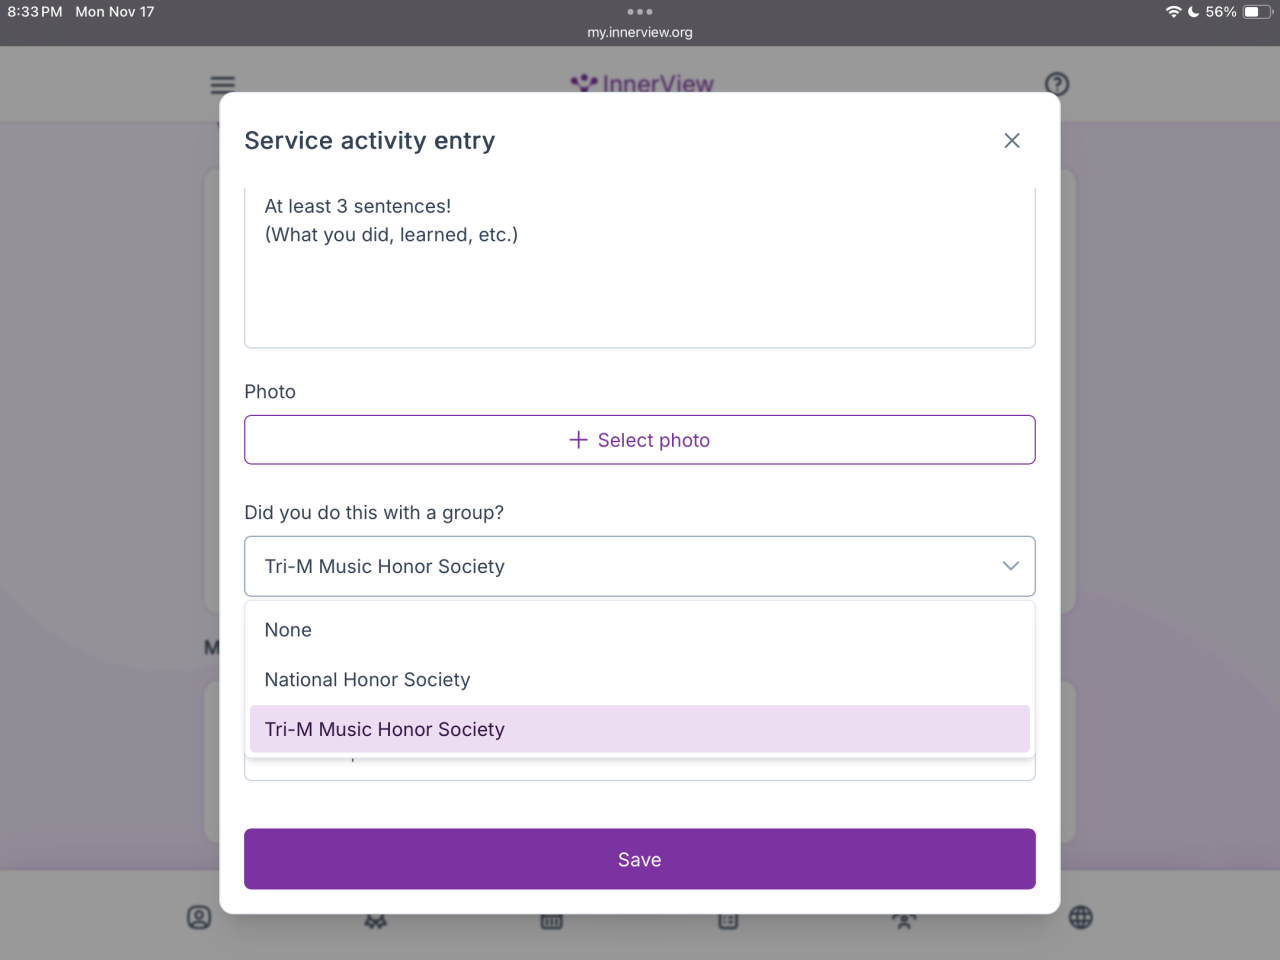The image size is (1280, 960).
Task: Click the Wi-Fi status icon
Action: click(1173, 12)
